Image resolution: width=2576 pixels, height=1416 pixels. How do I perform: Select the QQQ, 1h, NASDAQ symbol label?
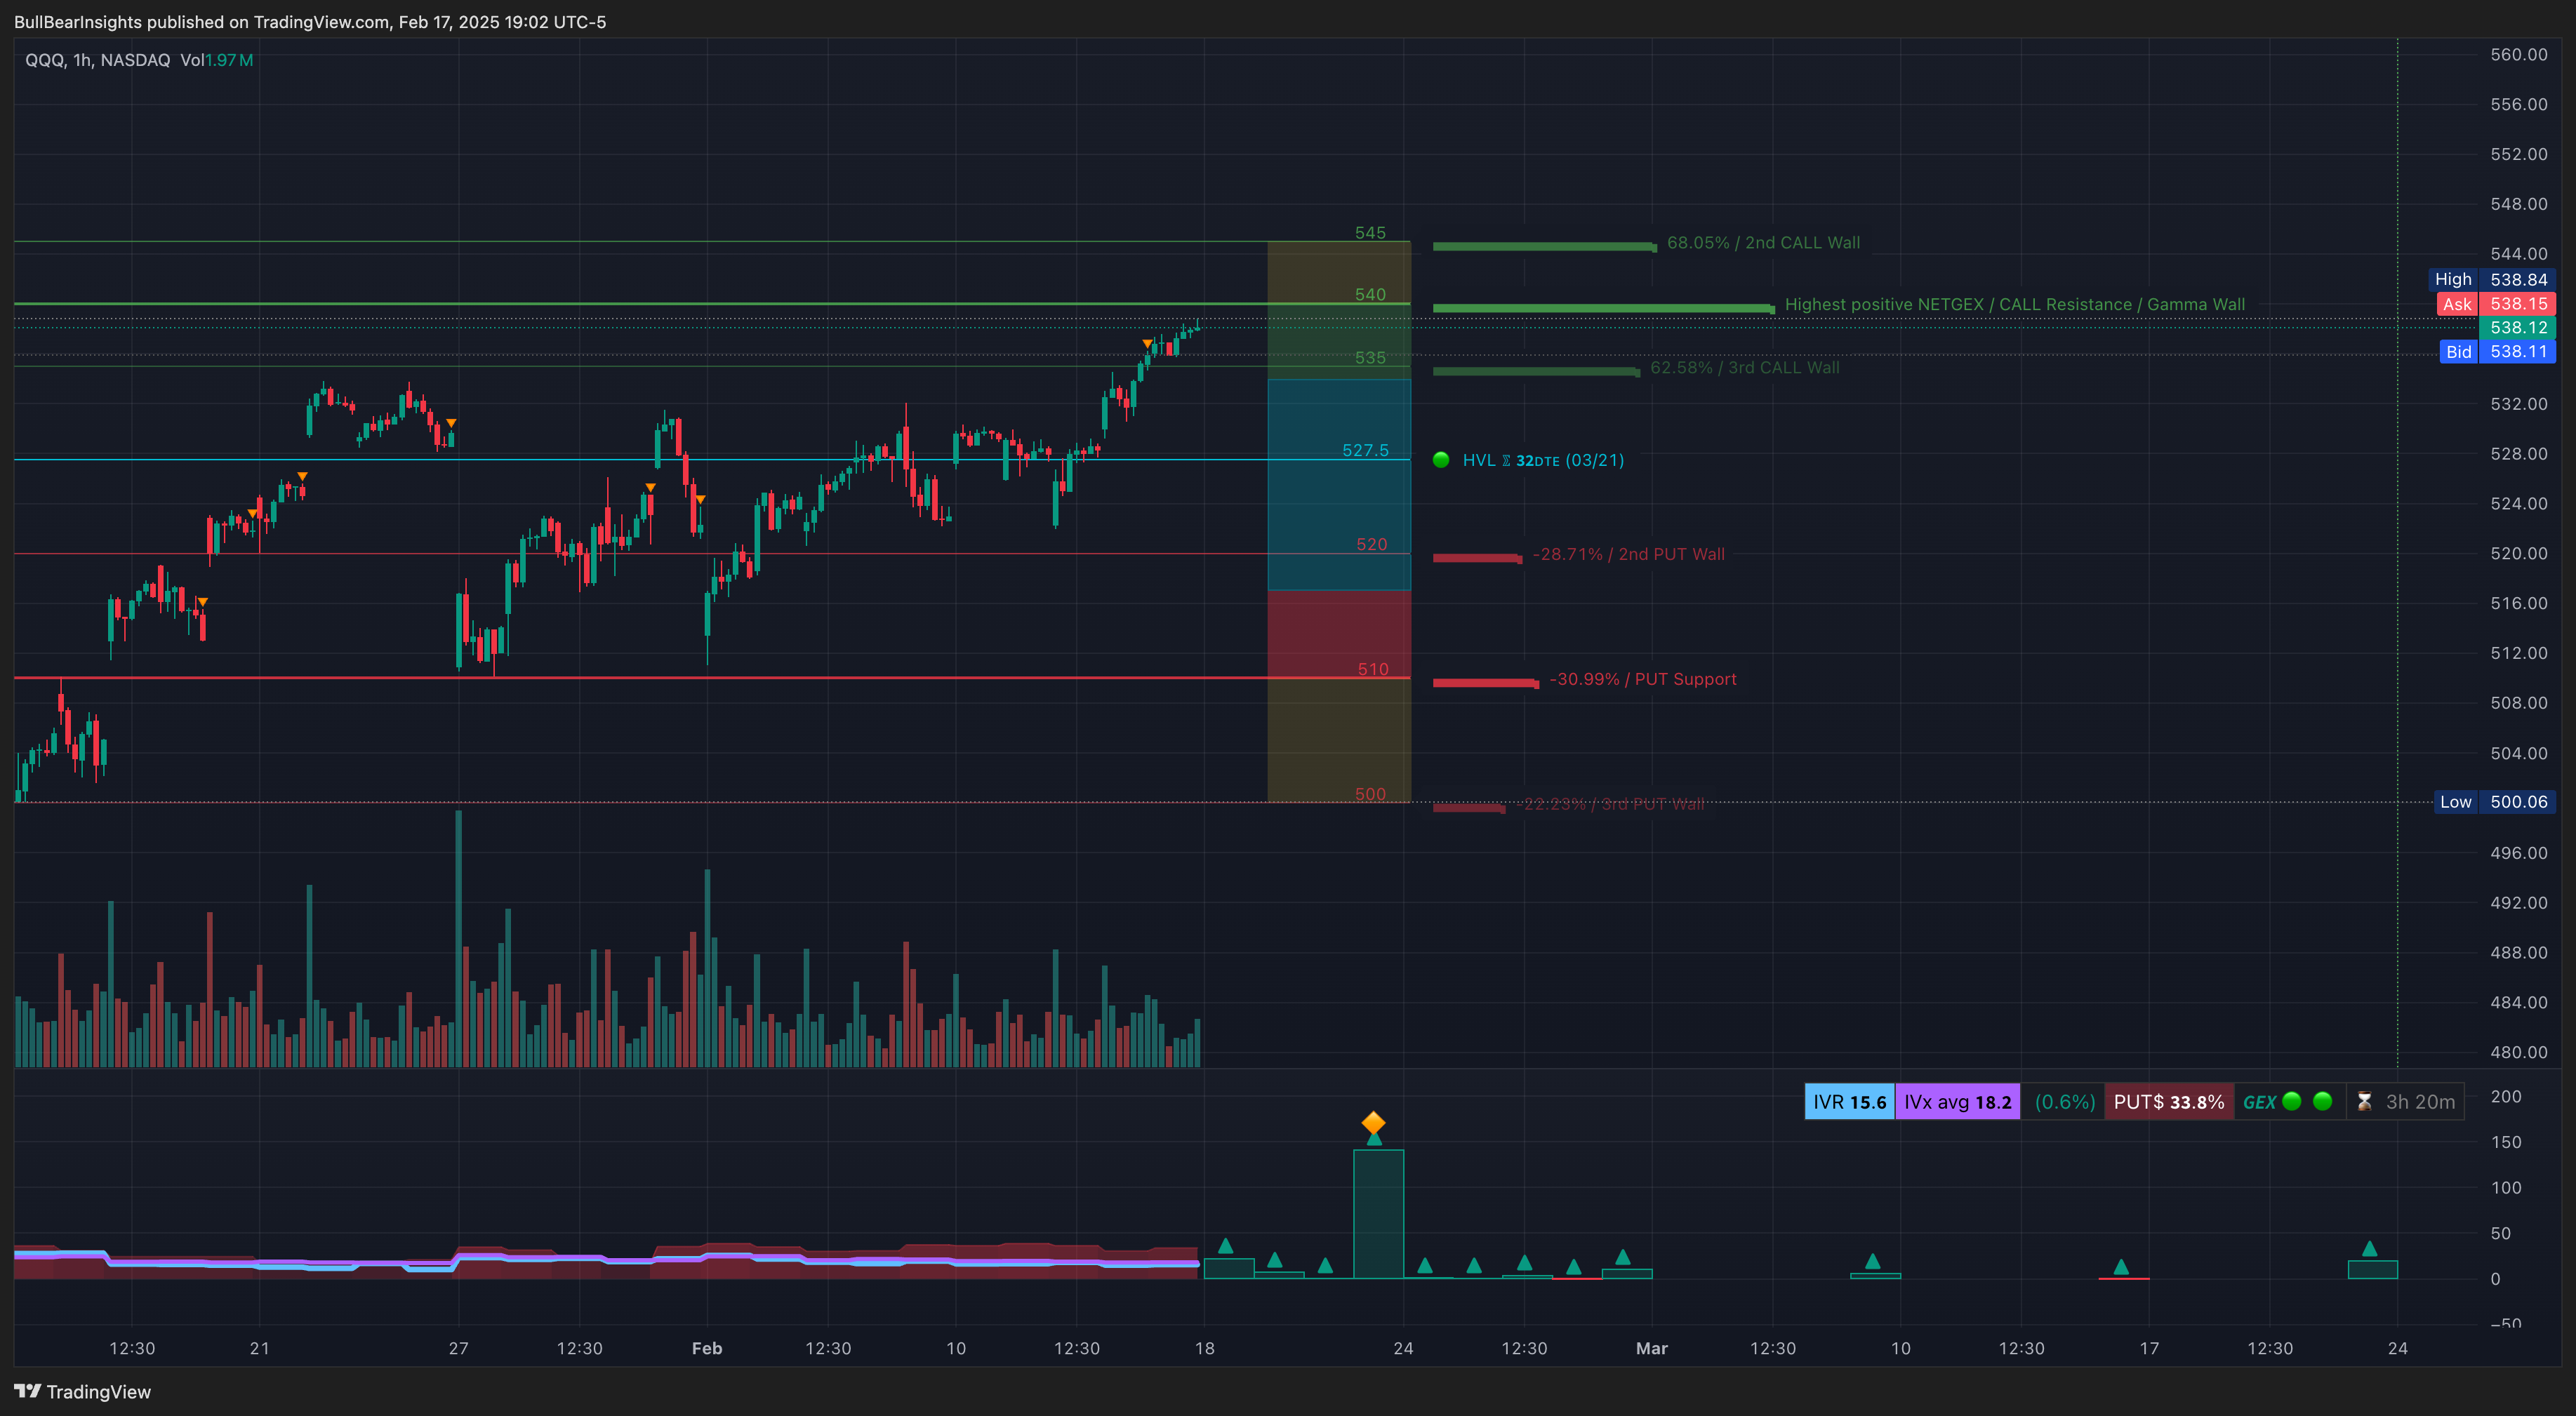[97, 60]
